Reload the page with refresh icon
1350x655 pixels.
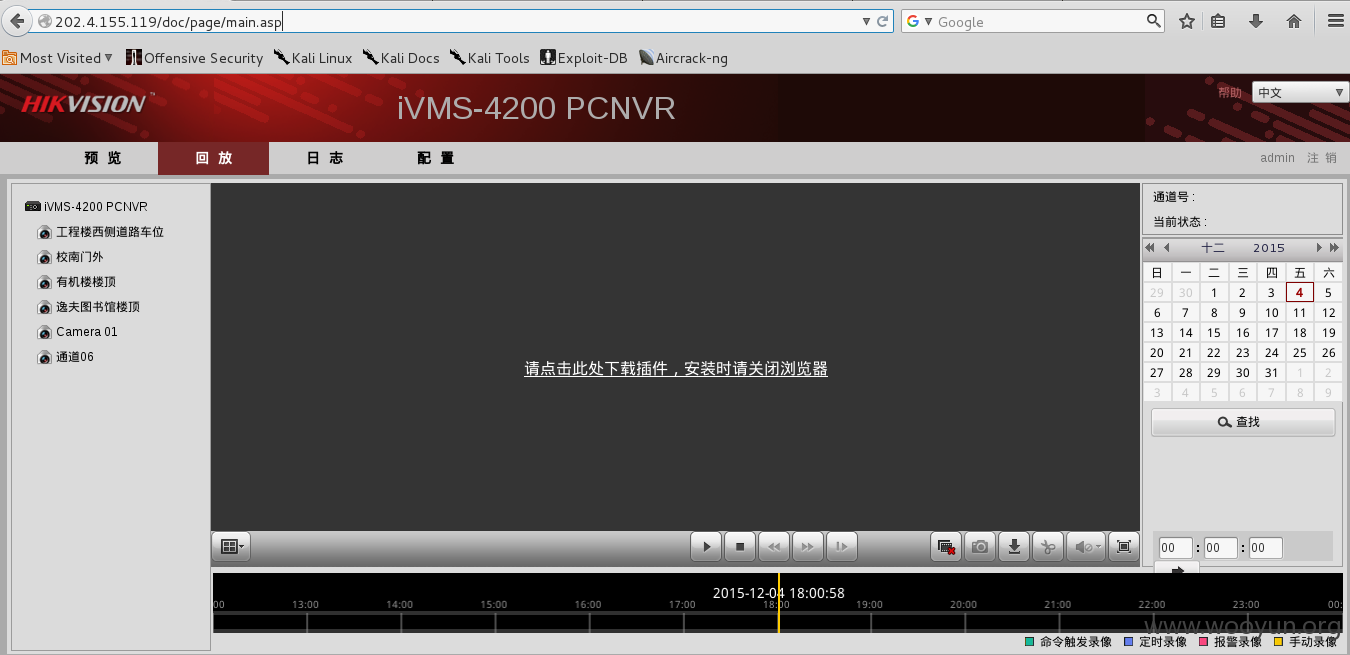coord(883,21)
